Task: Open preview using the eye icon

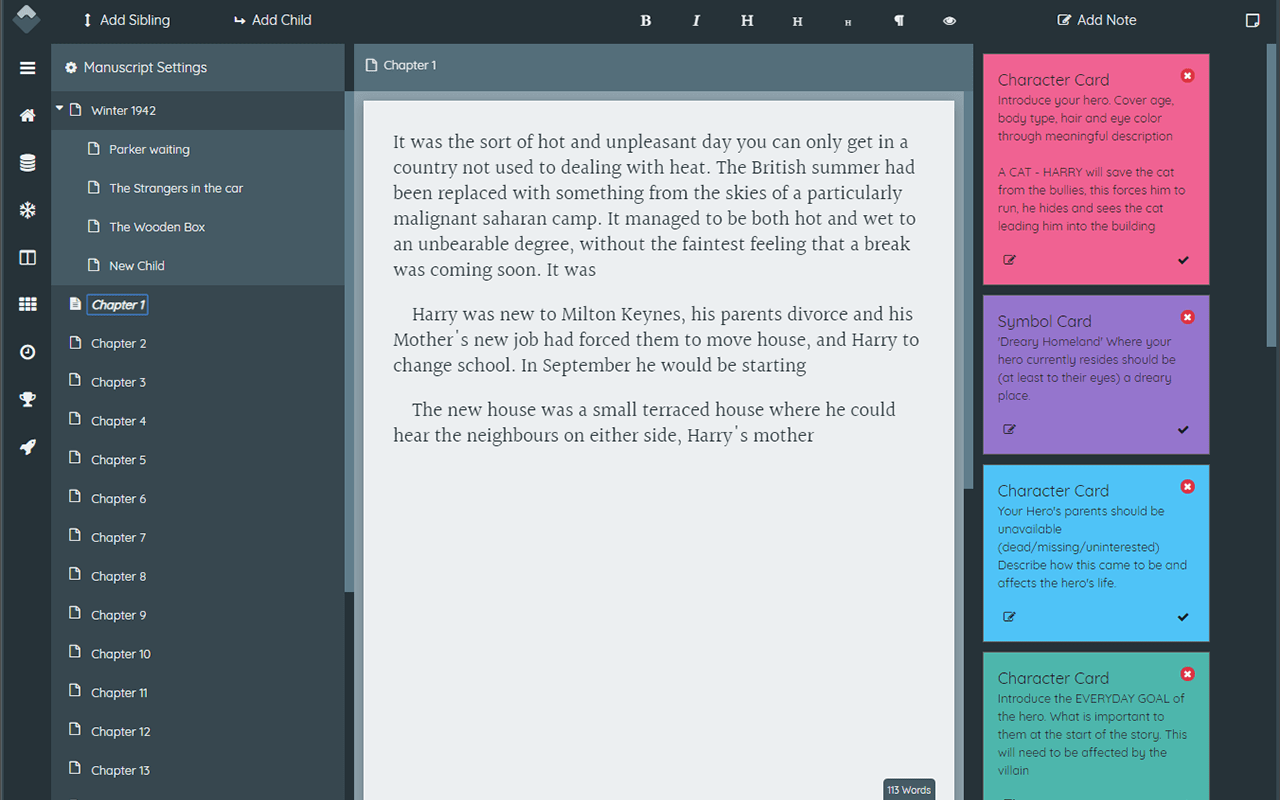Action: (x=948, y=20)
